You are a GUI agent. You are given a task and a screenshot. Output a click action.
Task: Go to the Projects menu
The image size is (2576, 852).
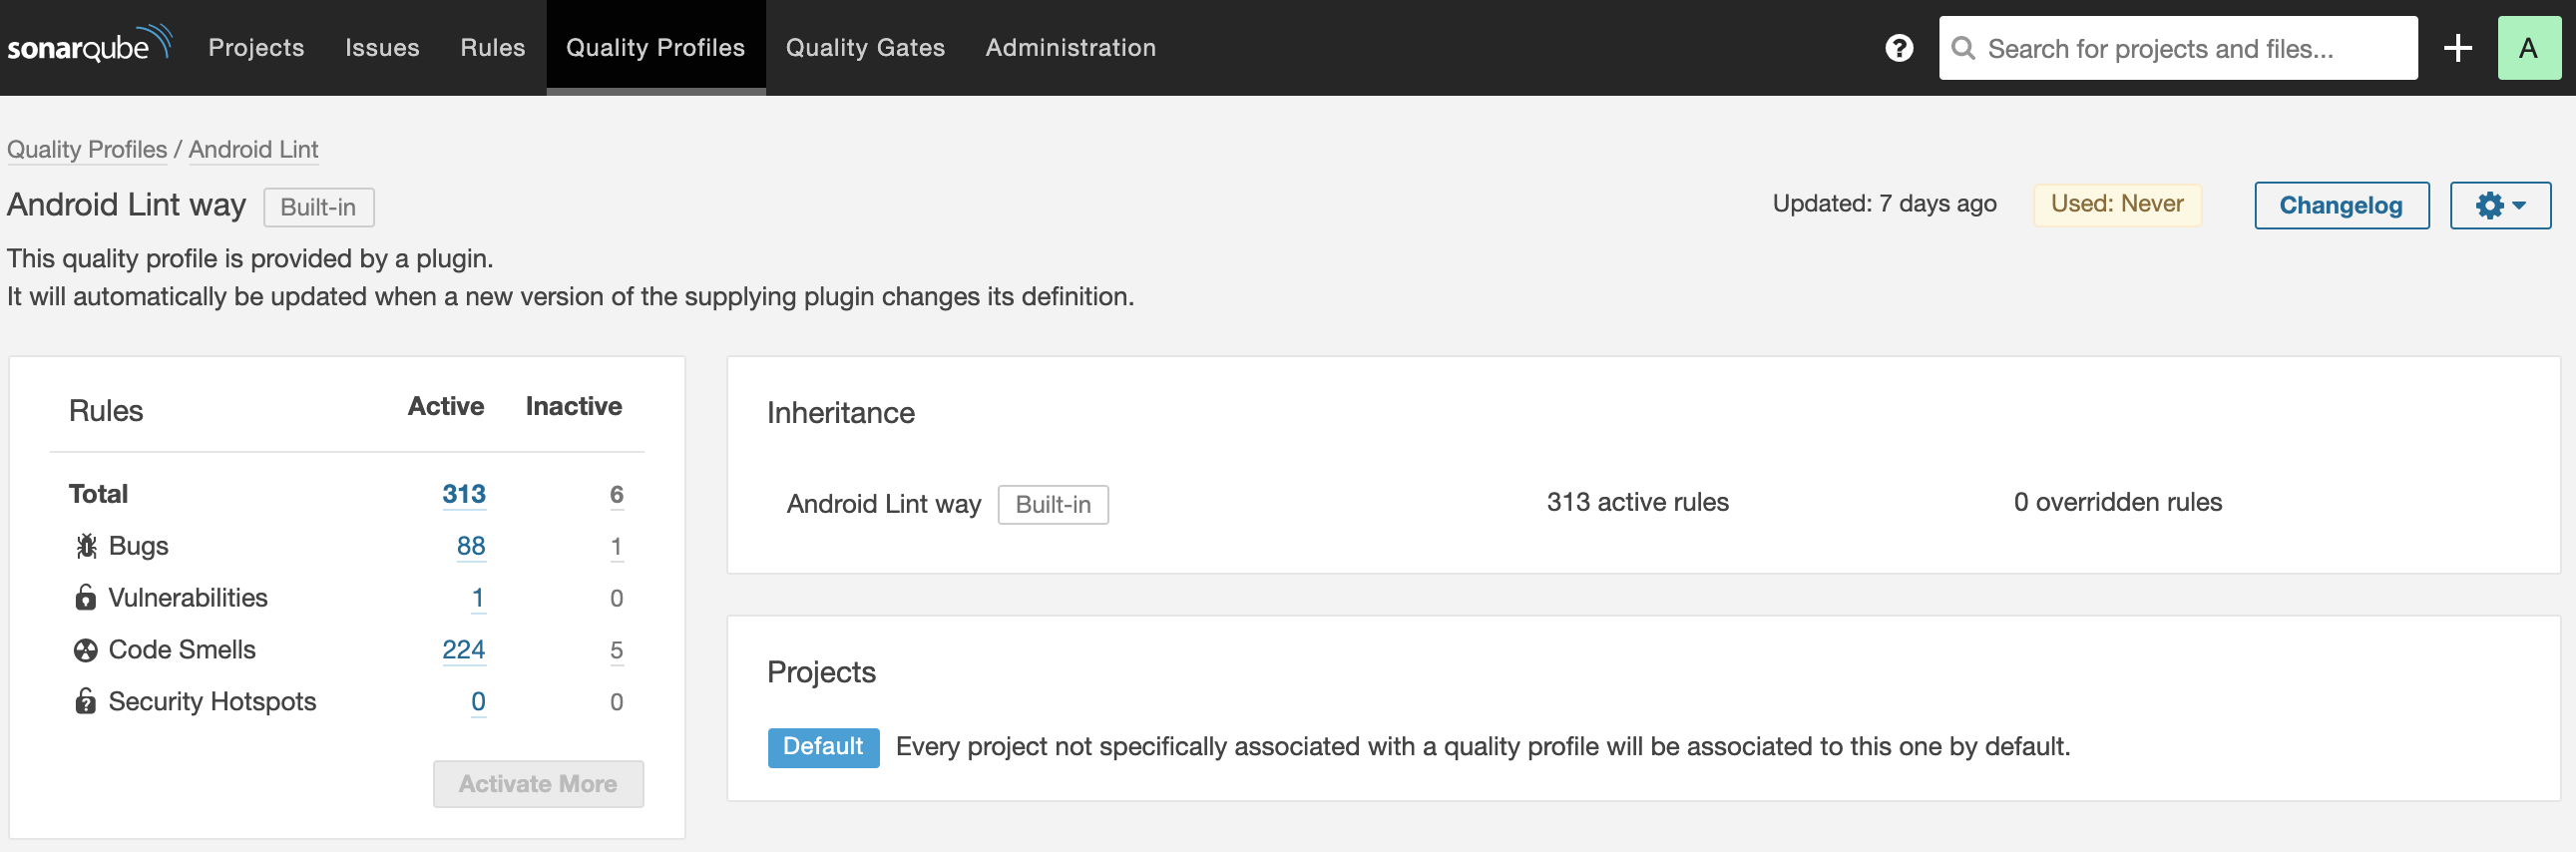(x=256, y=48)
